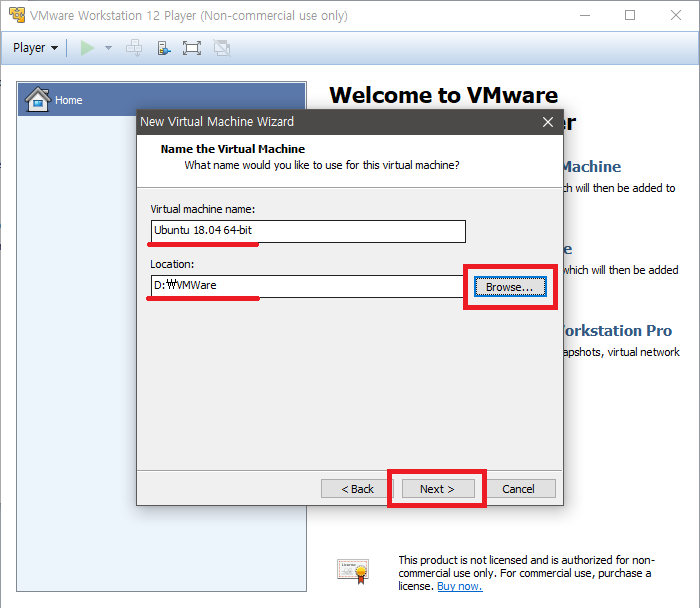Close the VMware Player main window
This screenshot has height=608, width=700.
tap(676, 15)
